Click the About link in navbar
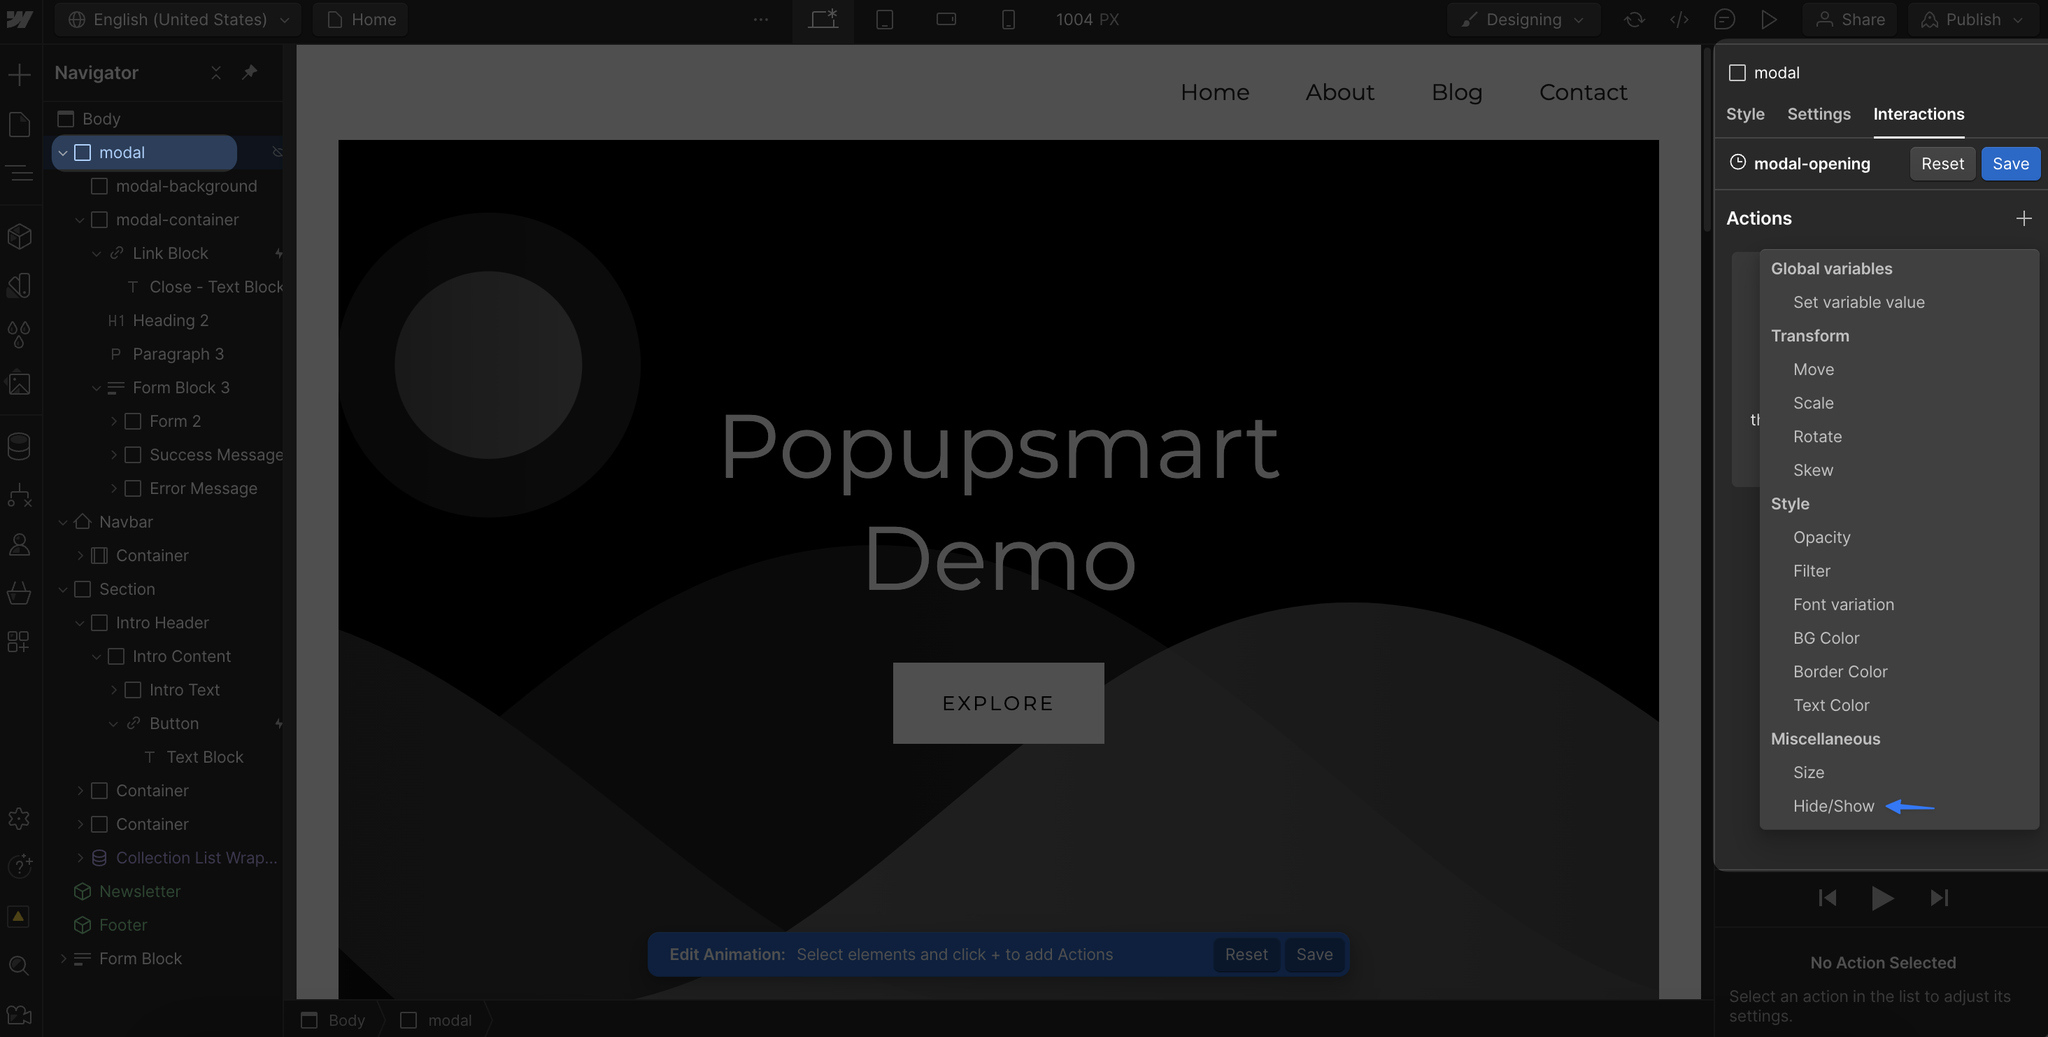 [x=1340, y=92]
